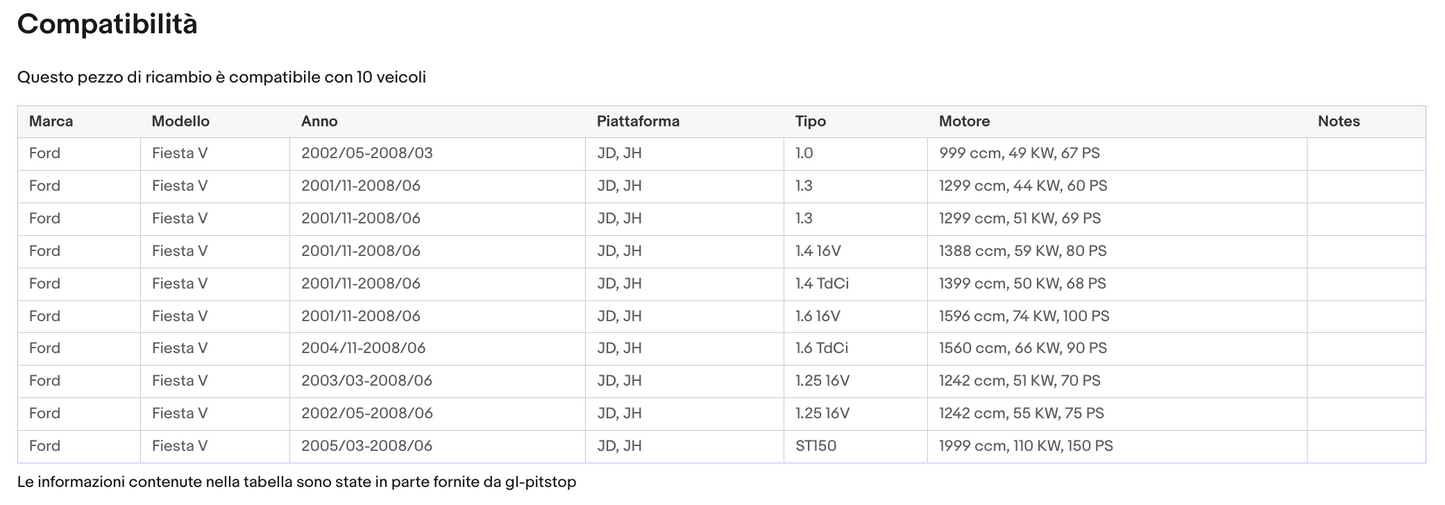Click the Marca column header
This screenshot has height=505, width=1445.
click(51, 121)
